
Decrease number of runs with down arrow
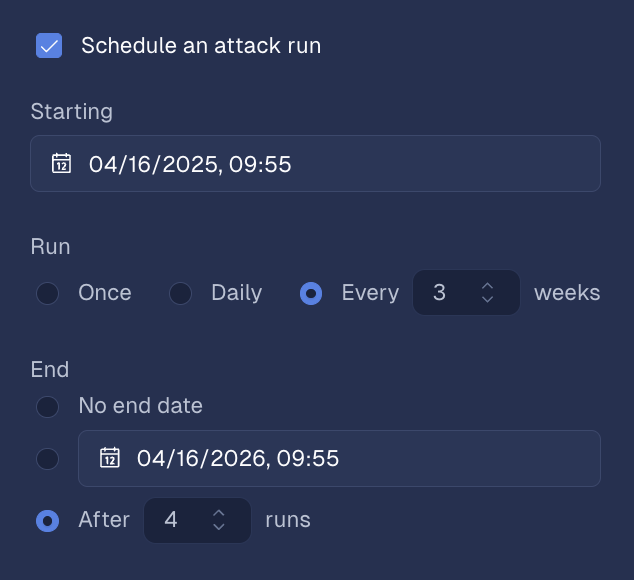point(219,527)
